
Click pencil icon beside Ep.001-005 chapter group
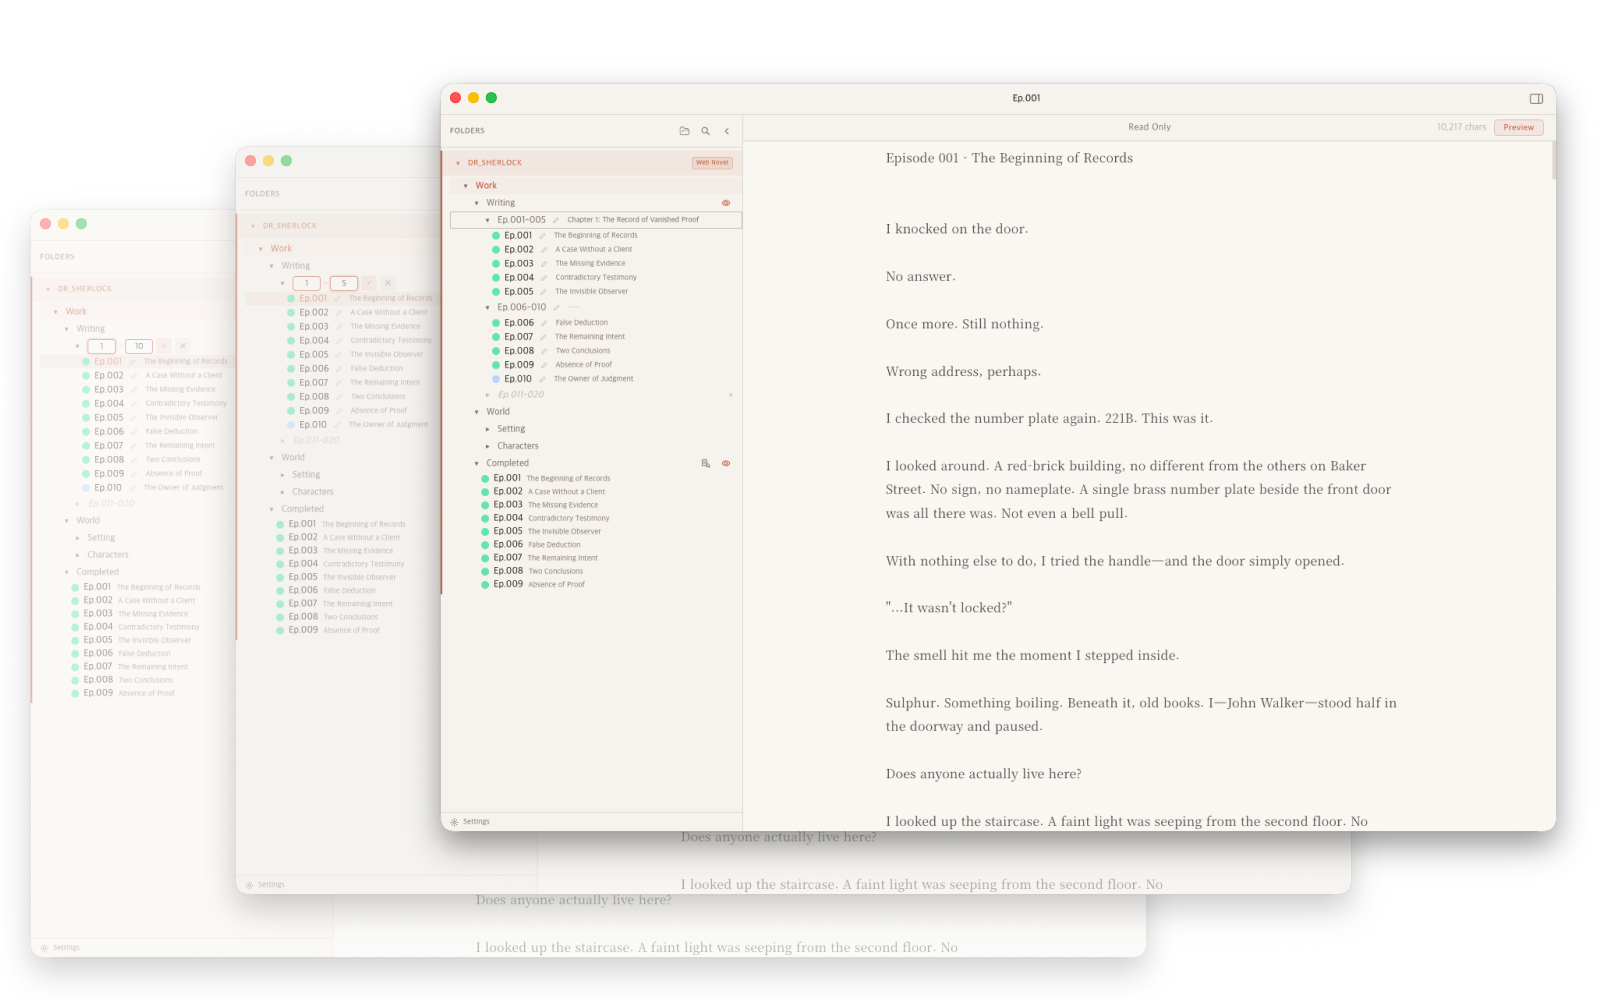pos(556,220)
